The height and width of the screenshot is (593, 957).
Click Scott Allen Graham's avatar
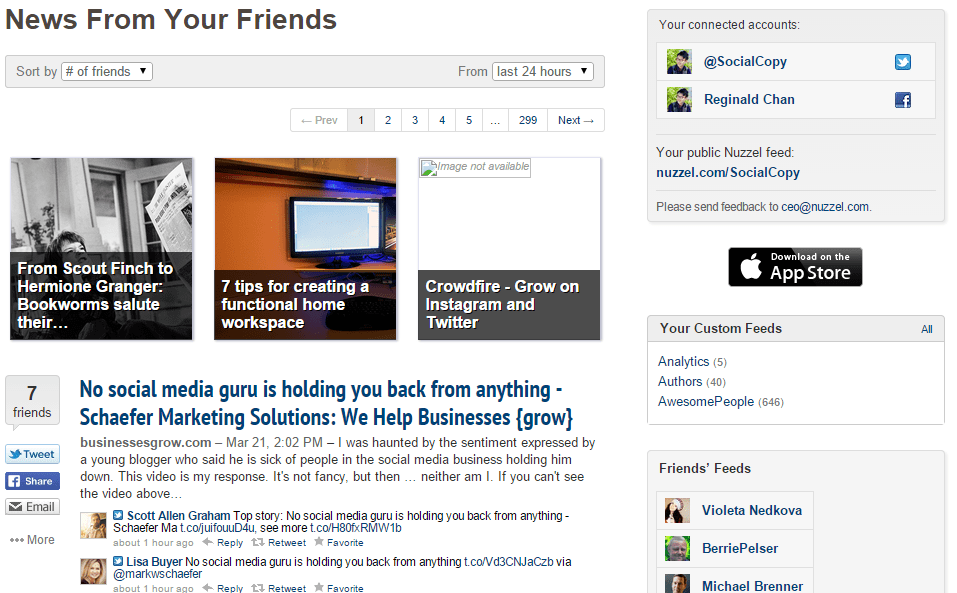(x=93, y=525)
